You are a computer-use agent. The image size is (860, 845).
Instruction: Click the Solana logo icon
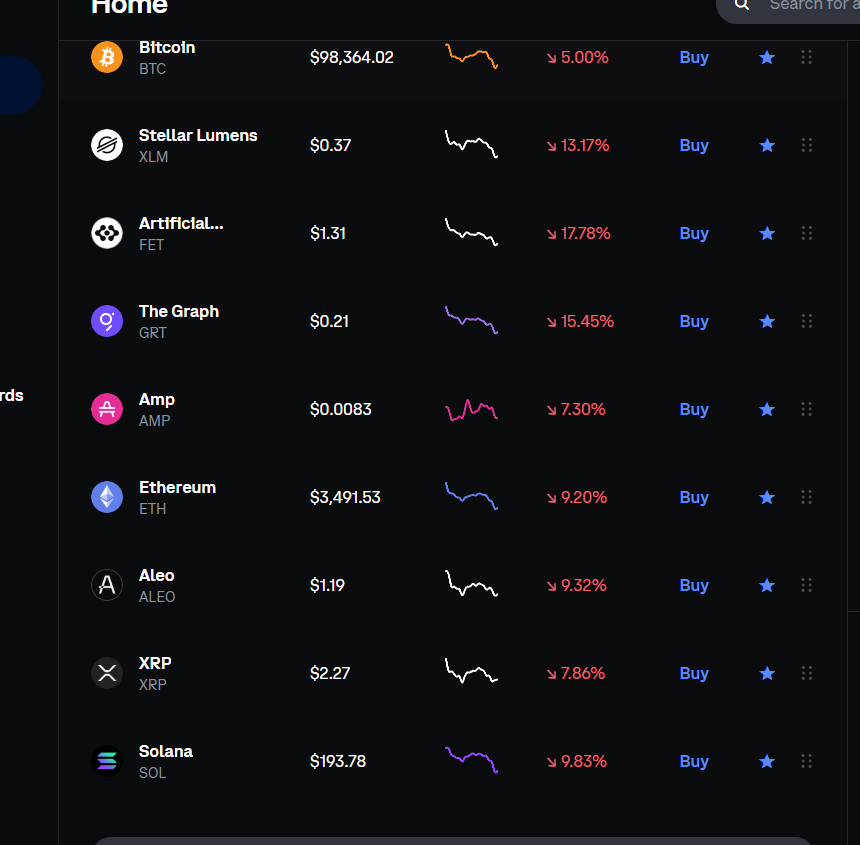pos(107,761)
